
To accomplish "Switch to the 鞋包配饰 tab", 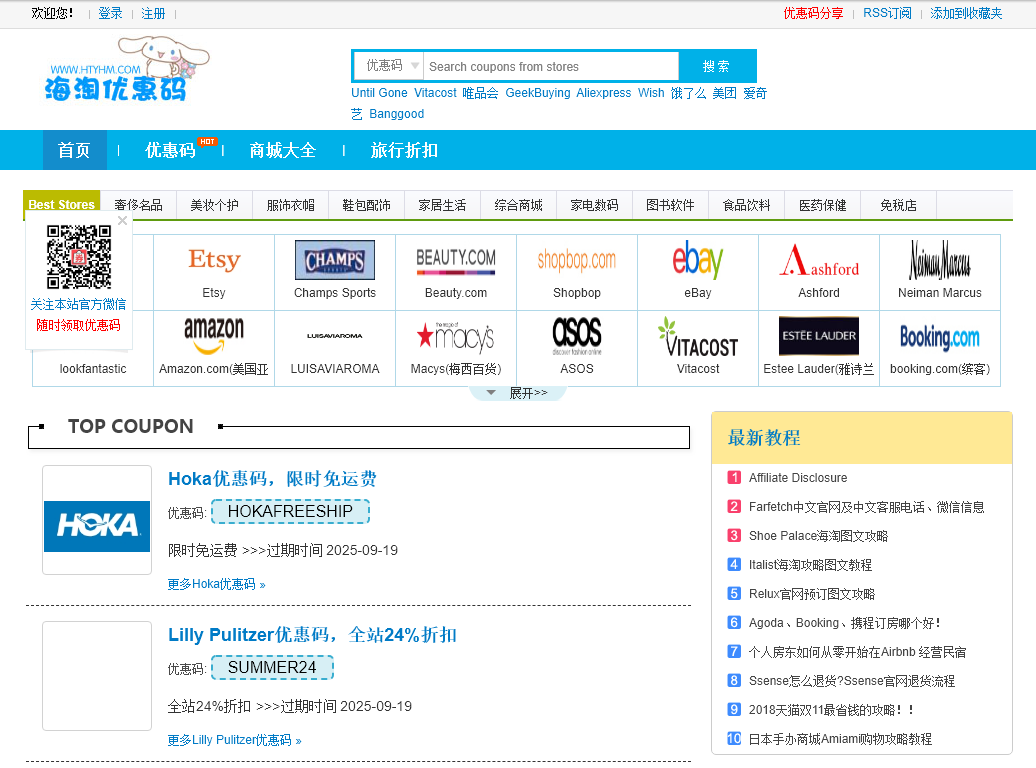I will 367,205.
